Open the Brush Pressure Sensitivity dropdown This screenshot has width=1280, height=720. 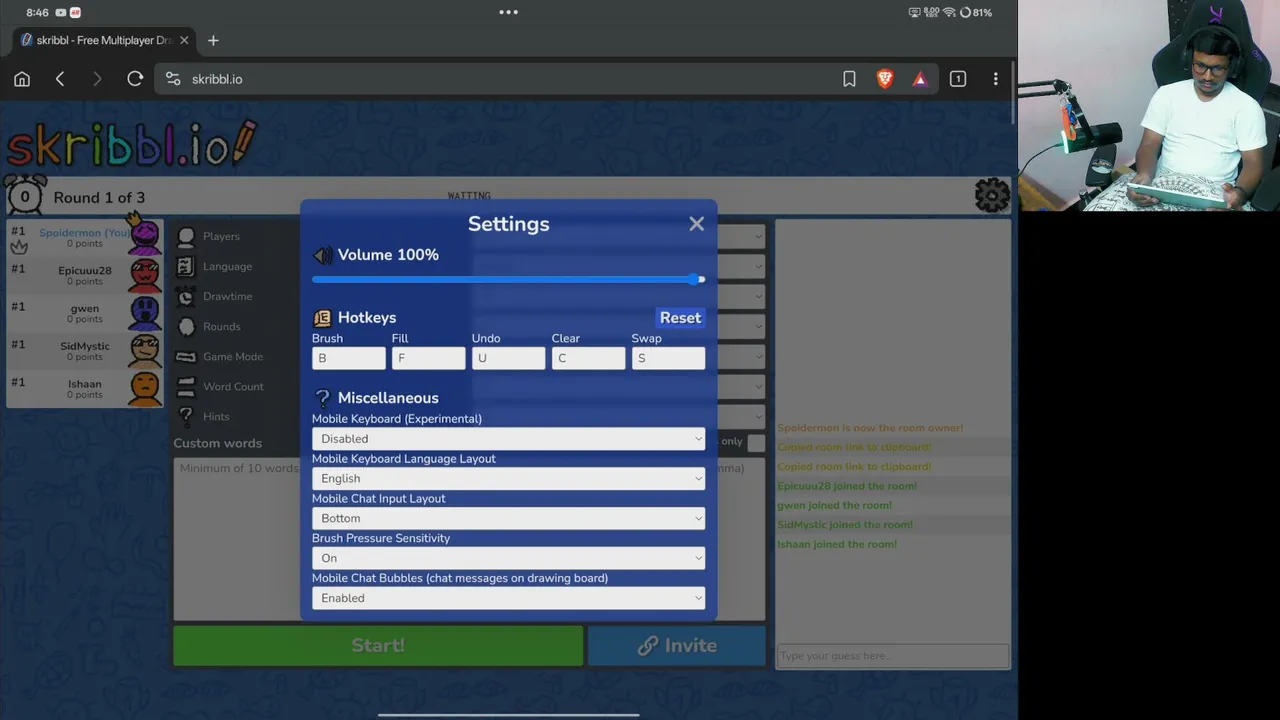point(508,558)
